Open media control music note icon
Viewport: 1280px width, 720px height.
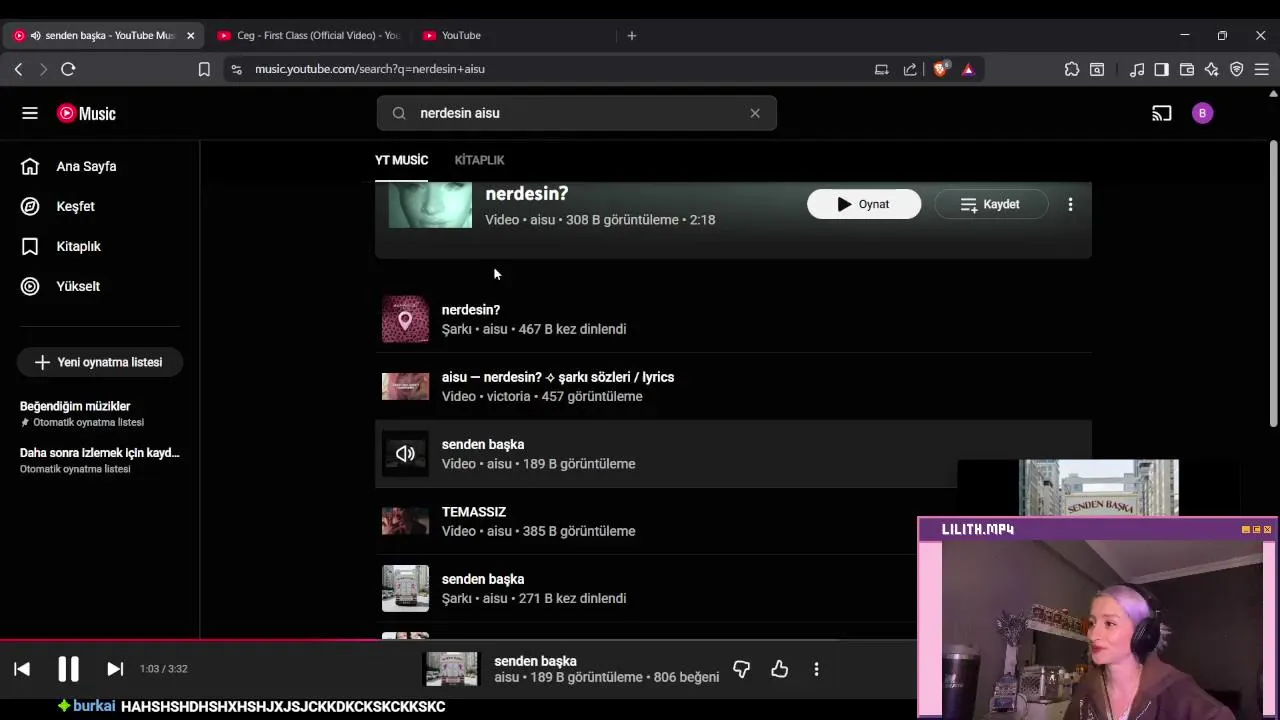(1137, 69)
